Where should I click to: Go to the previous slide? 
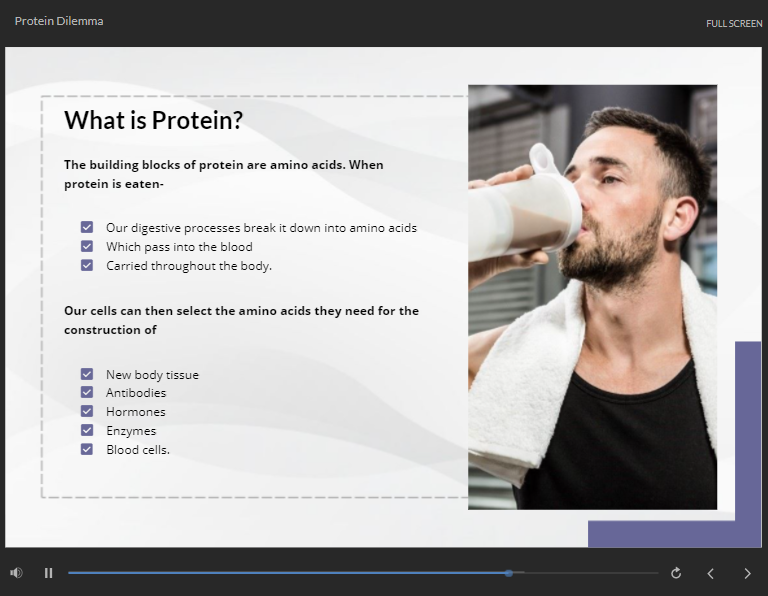pos(711,573)
